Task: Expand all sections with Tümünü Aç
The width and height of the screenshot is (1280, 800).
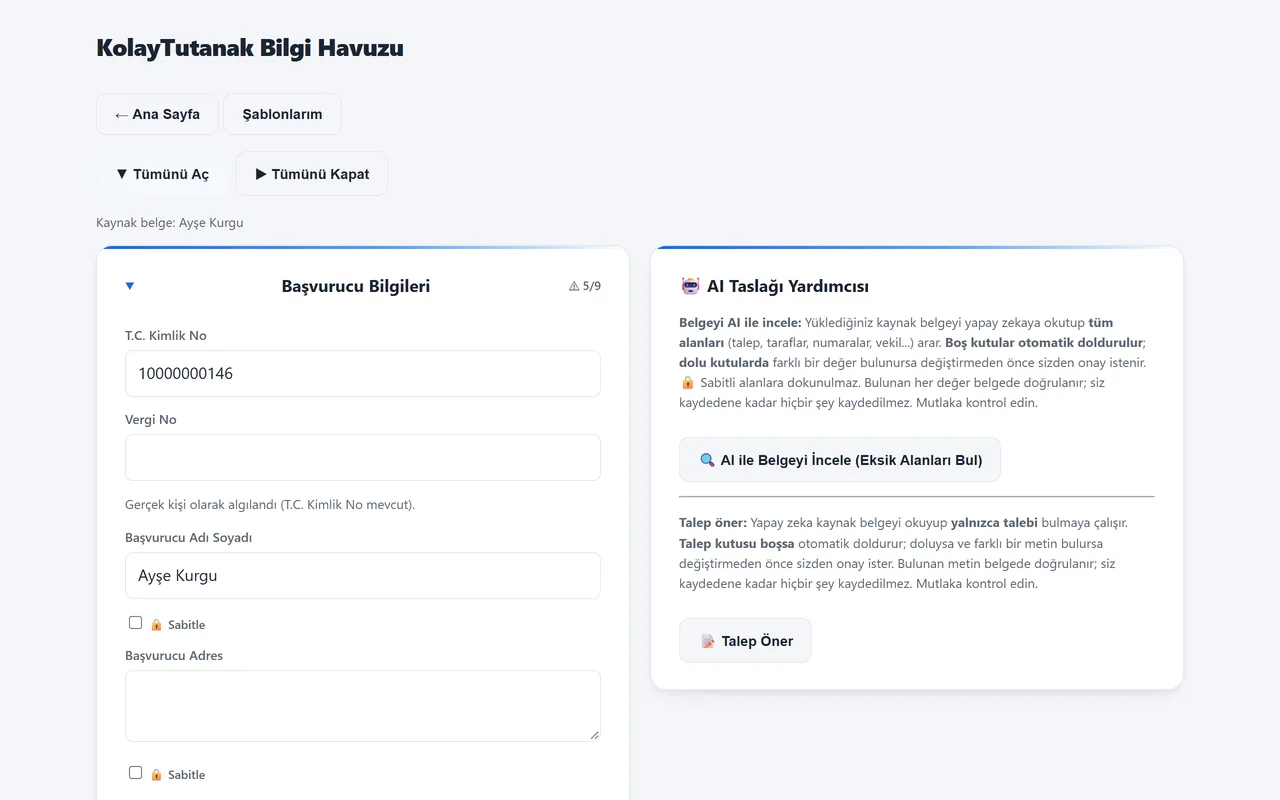Action: [x=162, y=174]
